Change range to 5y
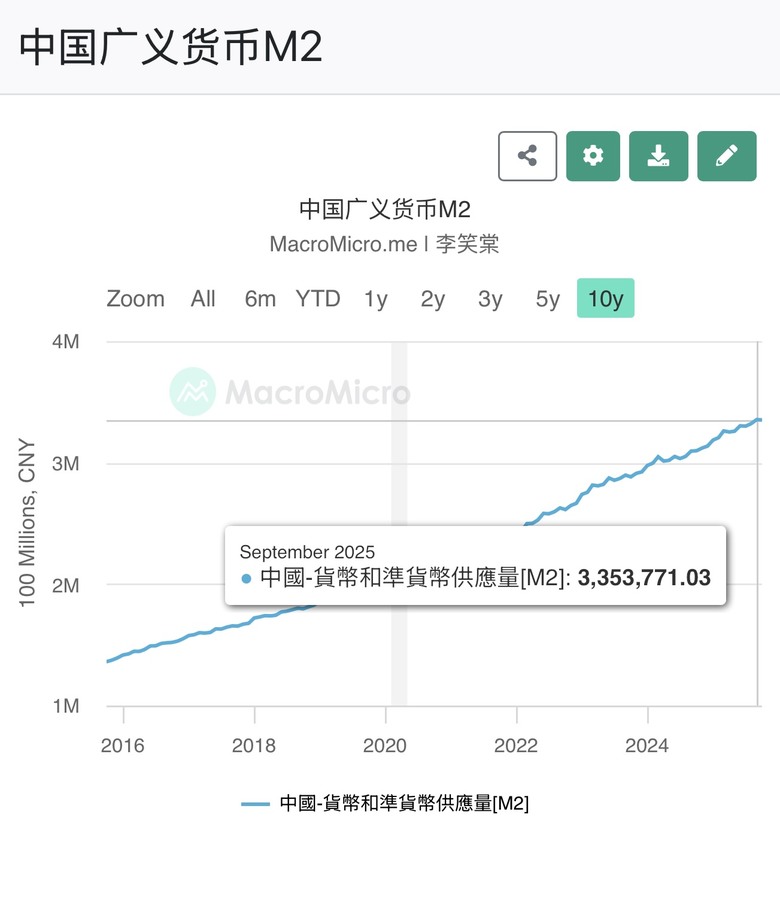 pyautogui.click(x=547, y=299)
